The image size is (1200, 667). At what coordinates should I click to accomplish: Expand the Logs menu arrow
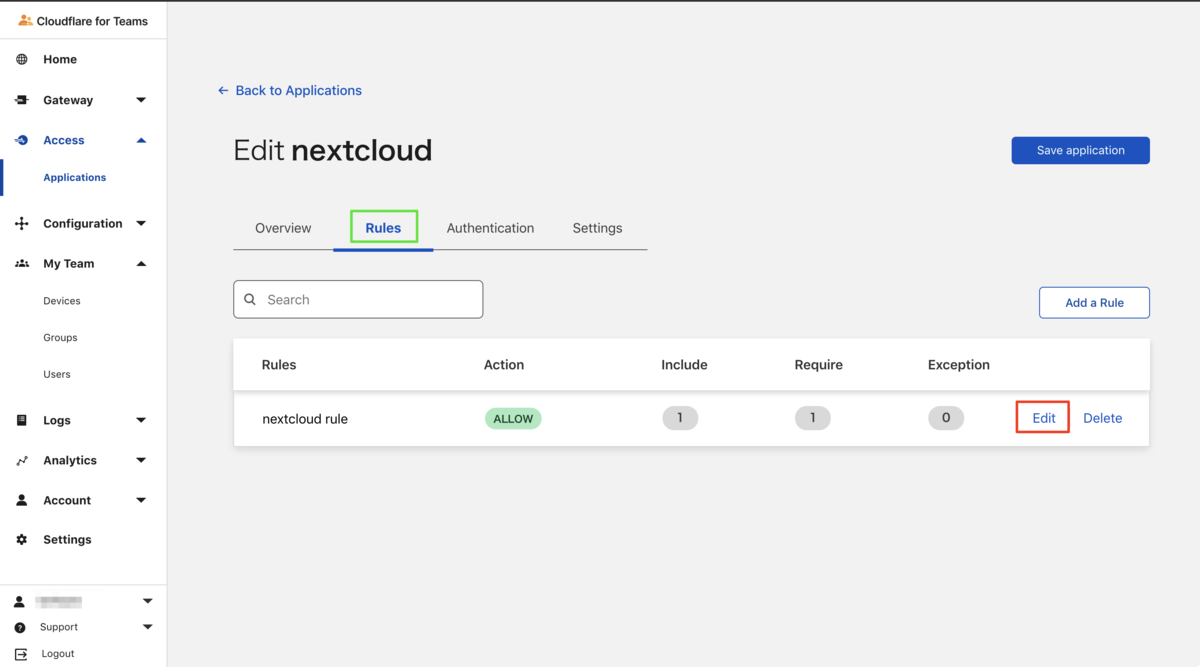pos(141,420)
